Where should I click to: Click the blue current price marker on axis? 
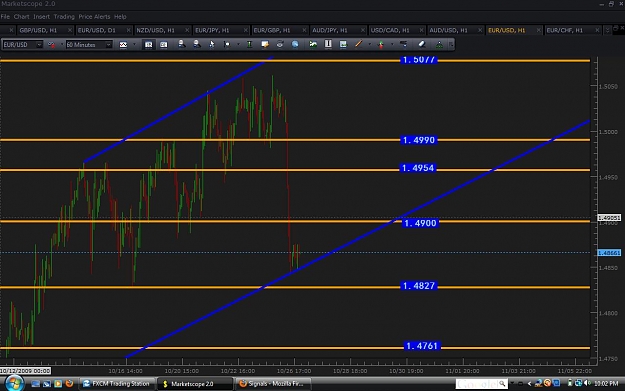pyautogui.click(x=609, y=253)
